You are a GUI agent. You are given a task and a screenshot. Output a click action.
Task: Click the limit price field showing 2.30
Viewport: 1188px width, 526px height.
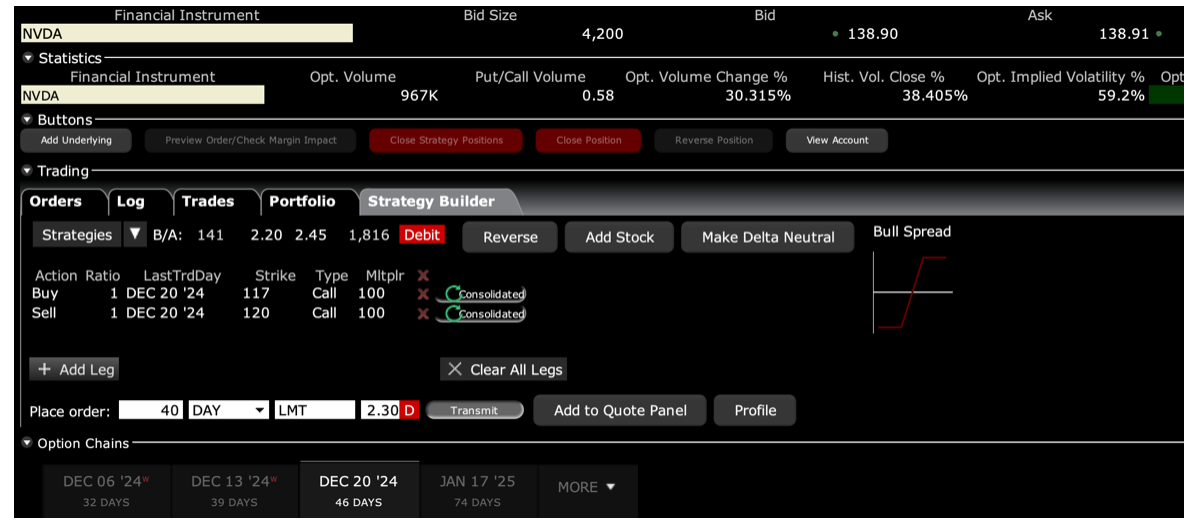coord(380,410)
